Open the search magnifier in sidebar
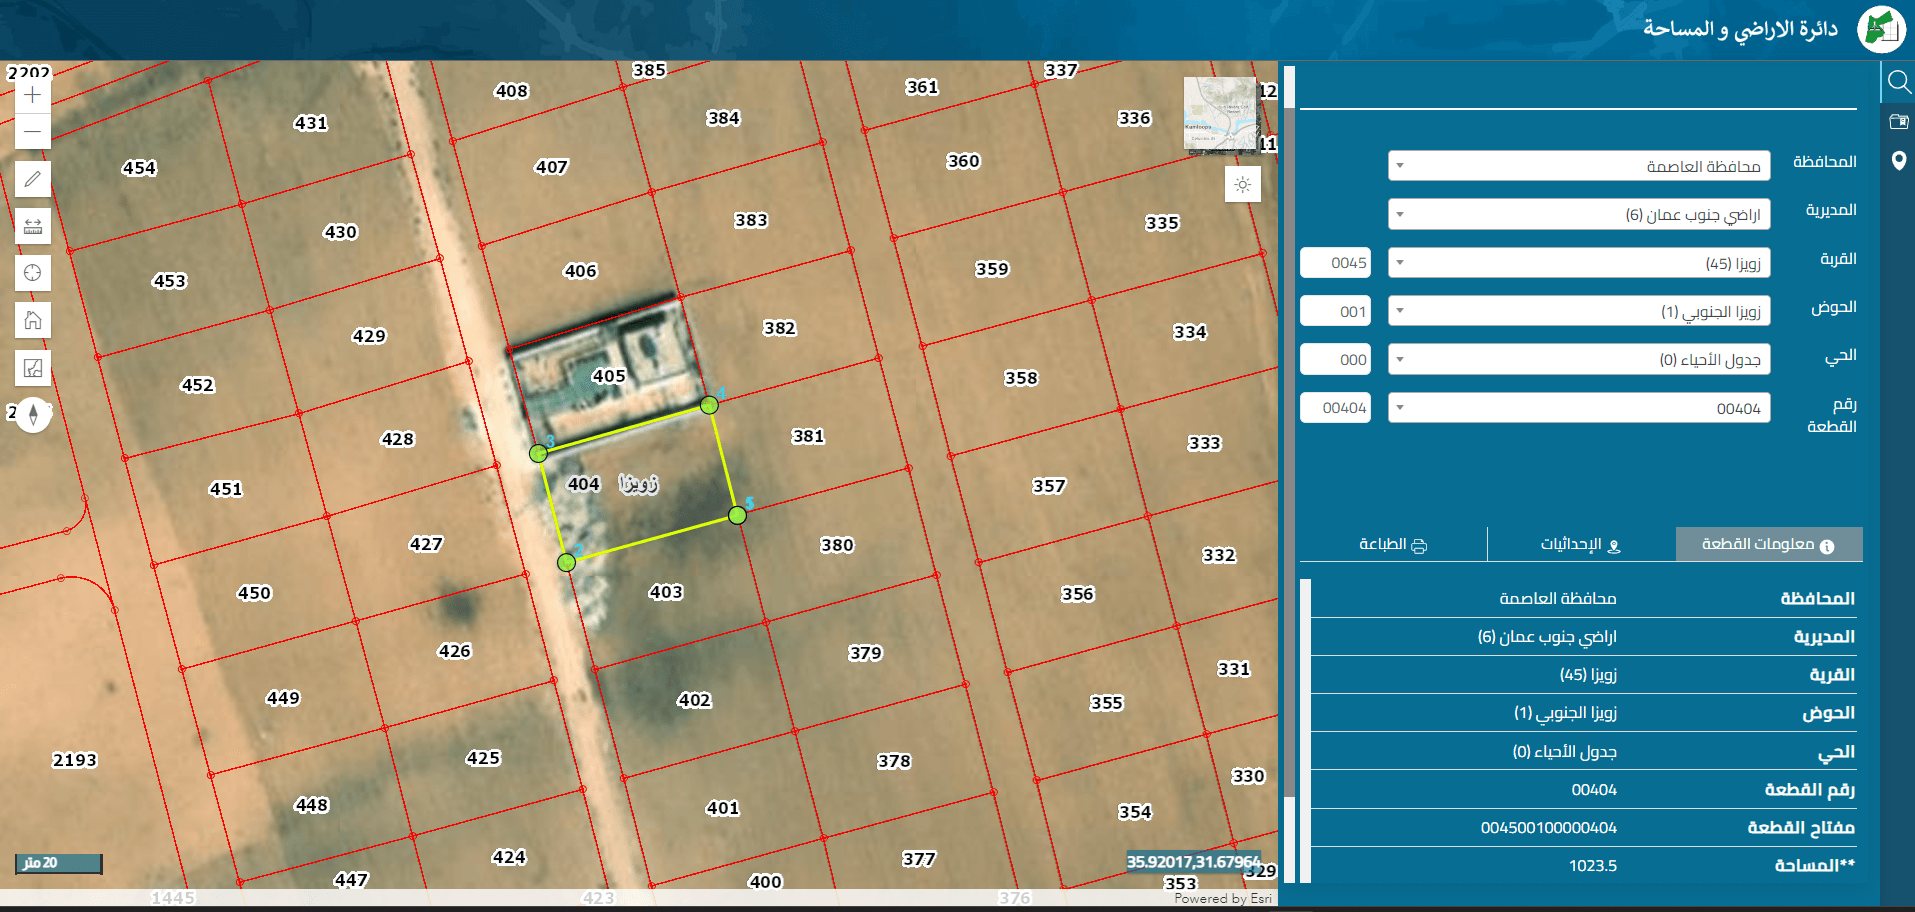This screenshot has width=1915, height=912. [1898, 81]
